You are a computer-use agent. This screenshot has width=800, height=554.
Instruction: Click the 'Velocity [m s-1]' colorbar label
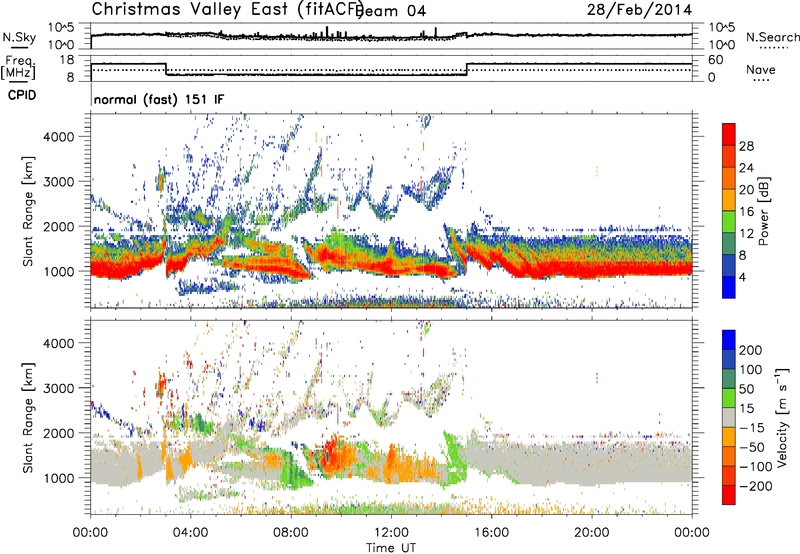pyautogui.click(x=781, y=417)
